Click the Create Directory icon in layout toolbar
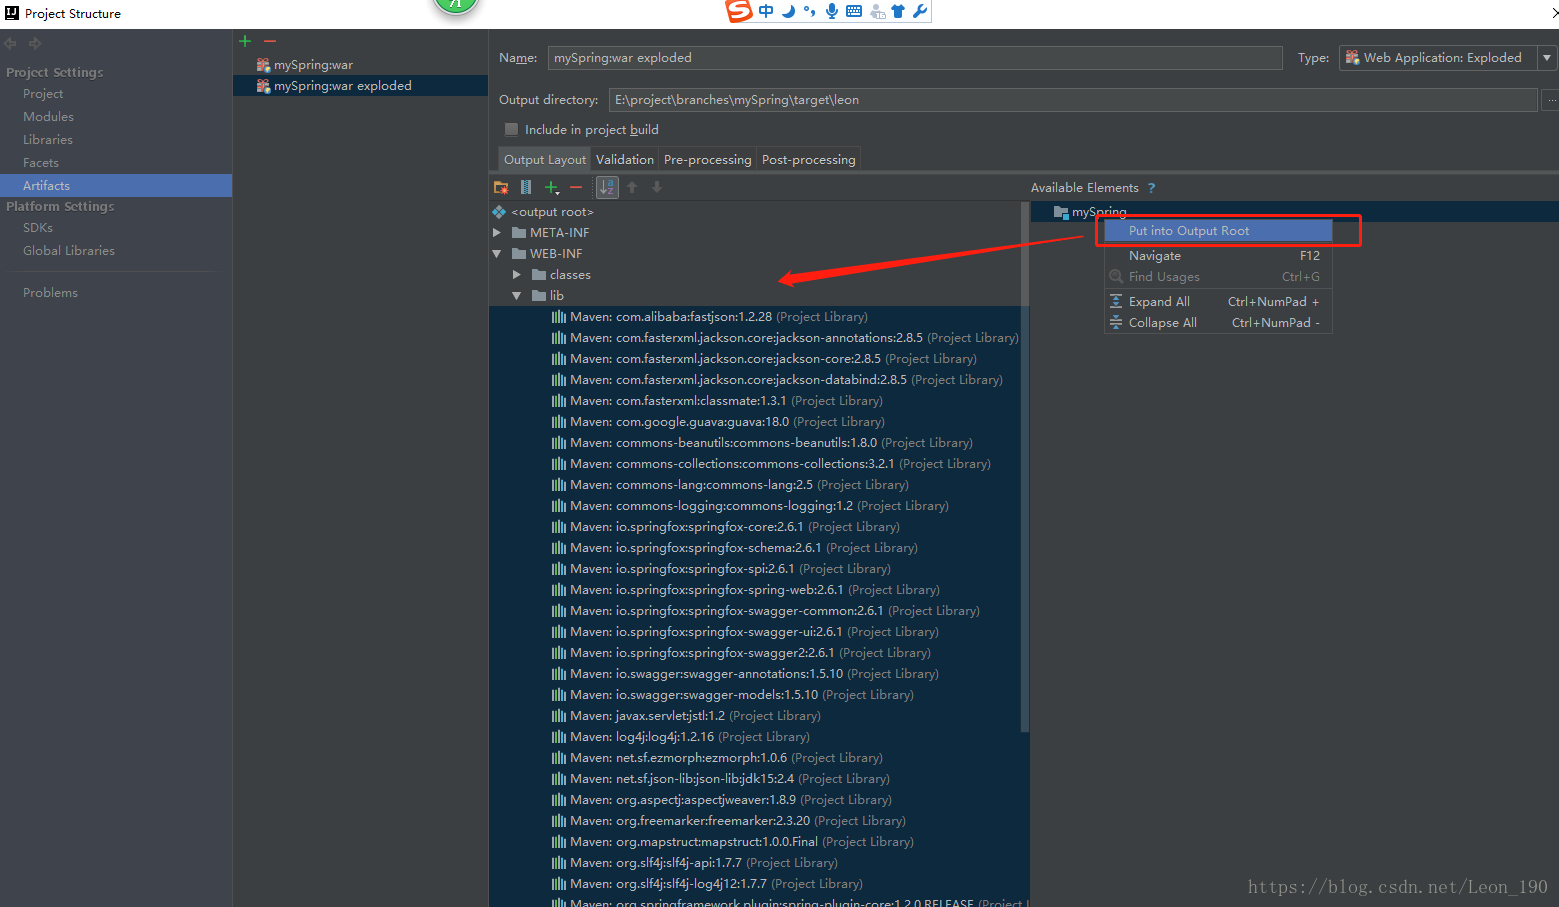 501,187
